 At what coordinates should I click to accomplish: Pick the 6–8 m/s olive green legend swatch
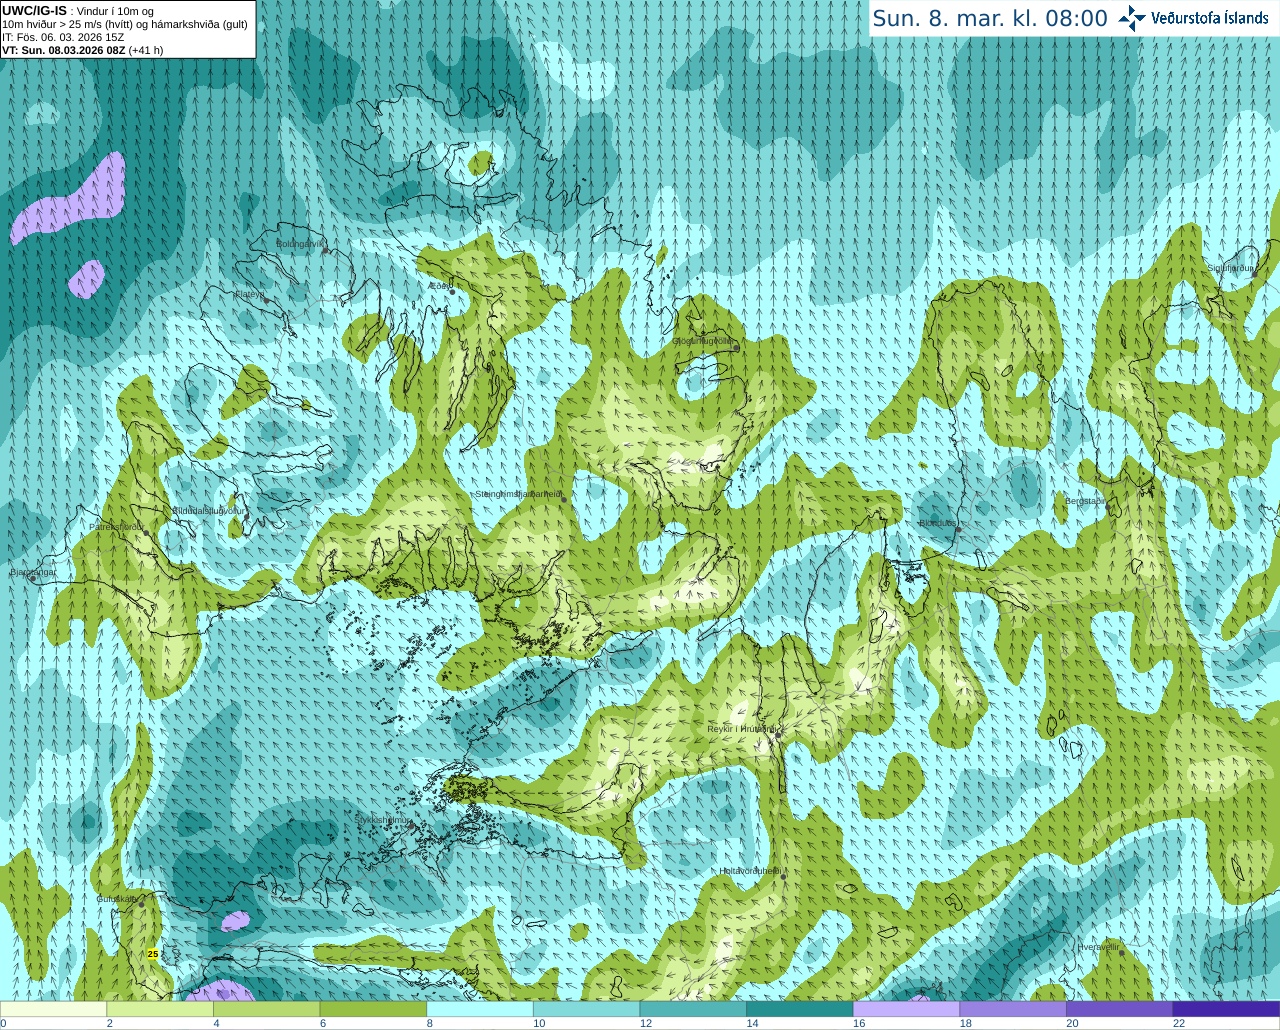click(373, 1009)
